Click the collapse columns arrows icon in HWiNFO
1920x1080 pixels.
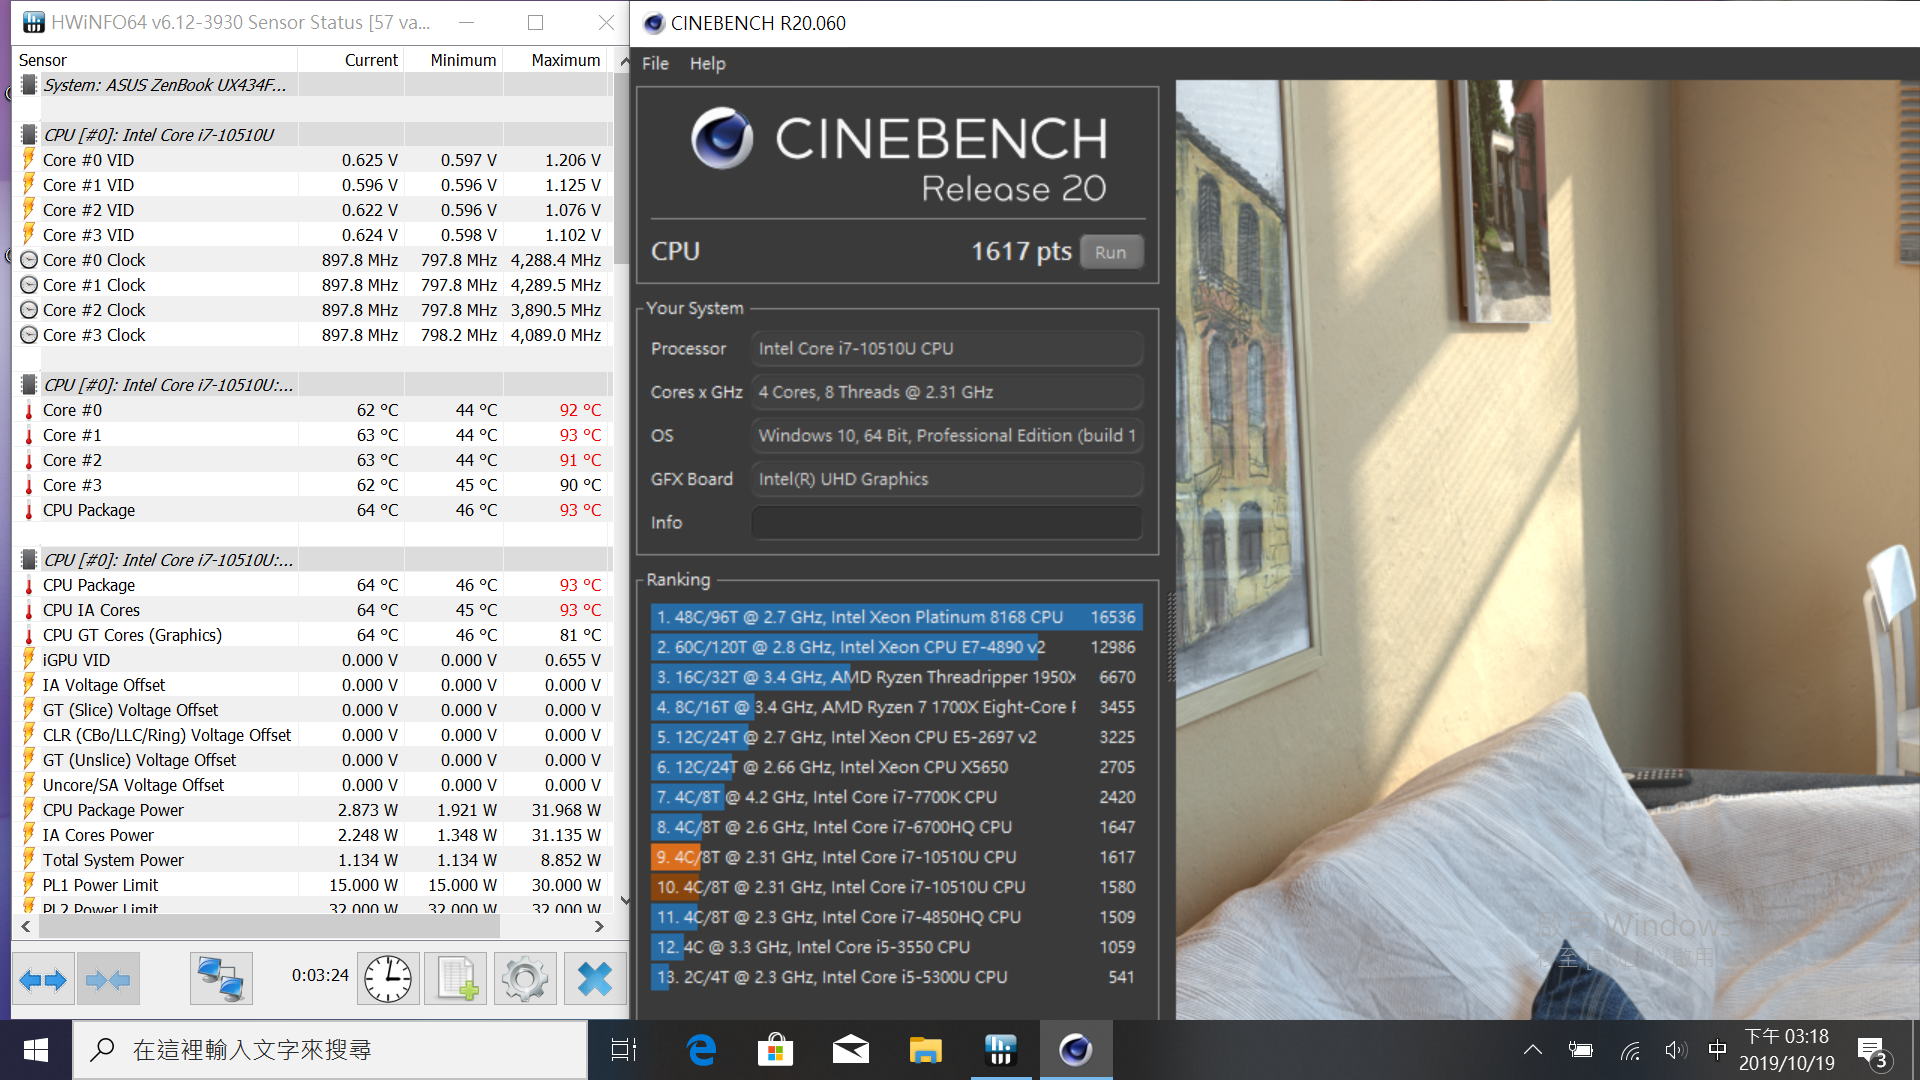(x=108, y=979)
